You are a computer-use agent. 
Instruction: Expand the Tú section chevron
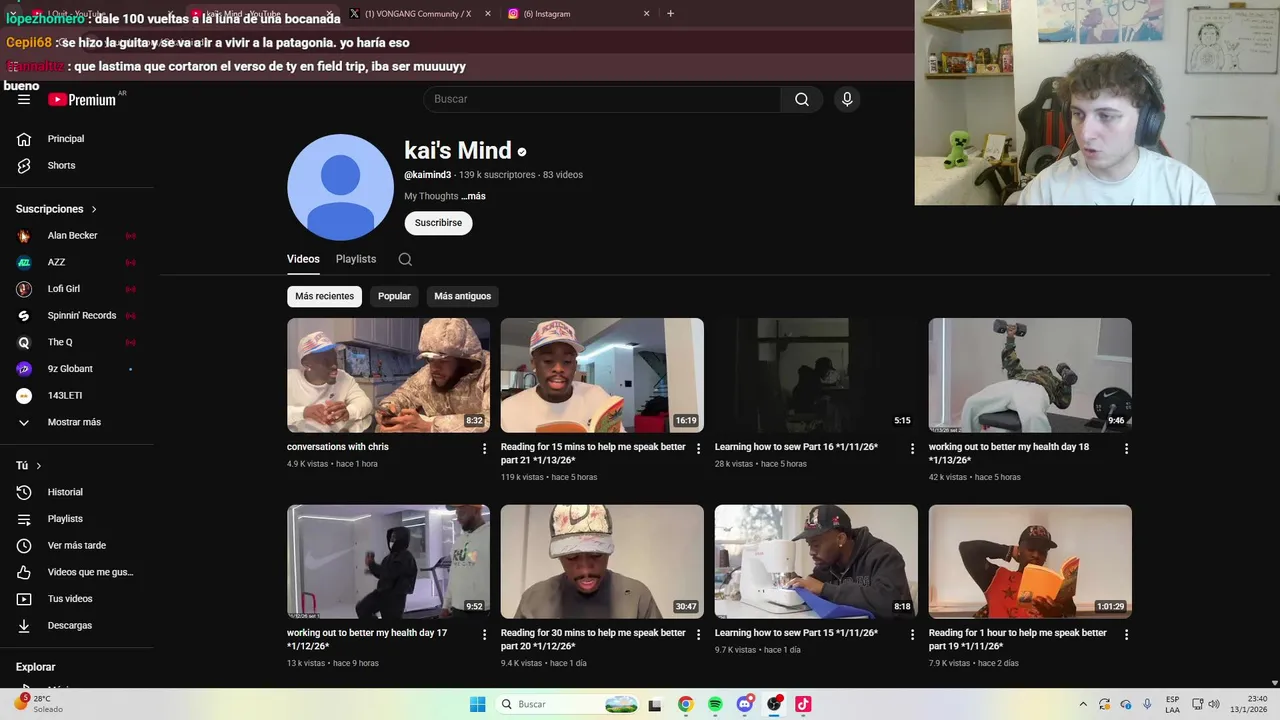click(x=39, y=466)
